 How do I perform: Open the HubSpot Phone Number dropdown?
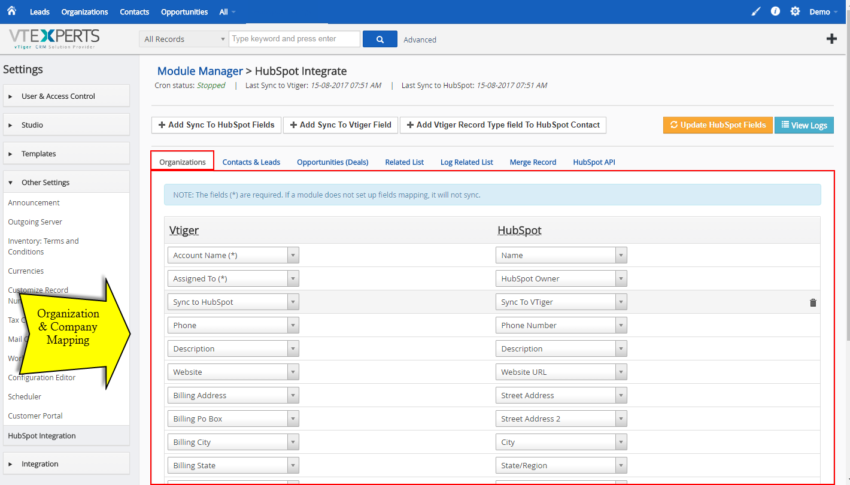[561, 325]
